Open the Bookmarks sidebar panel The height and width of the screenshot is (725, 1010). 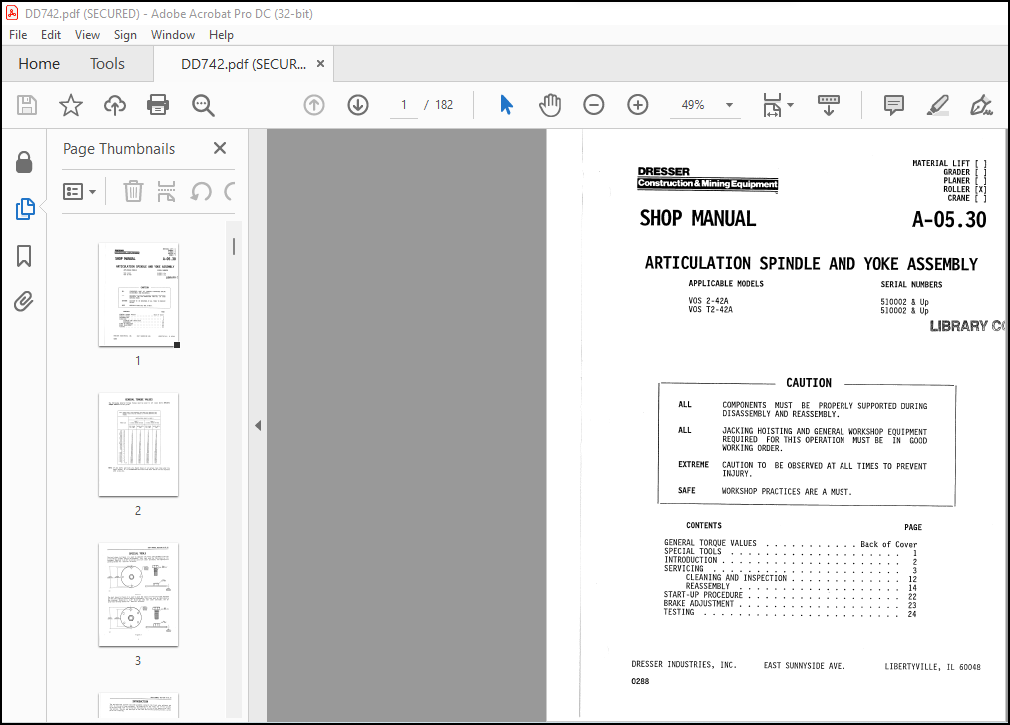coord(24,256)
